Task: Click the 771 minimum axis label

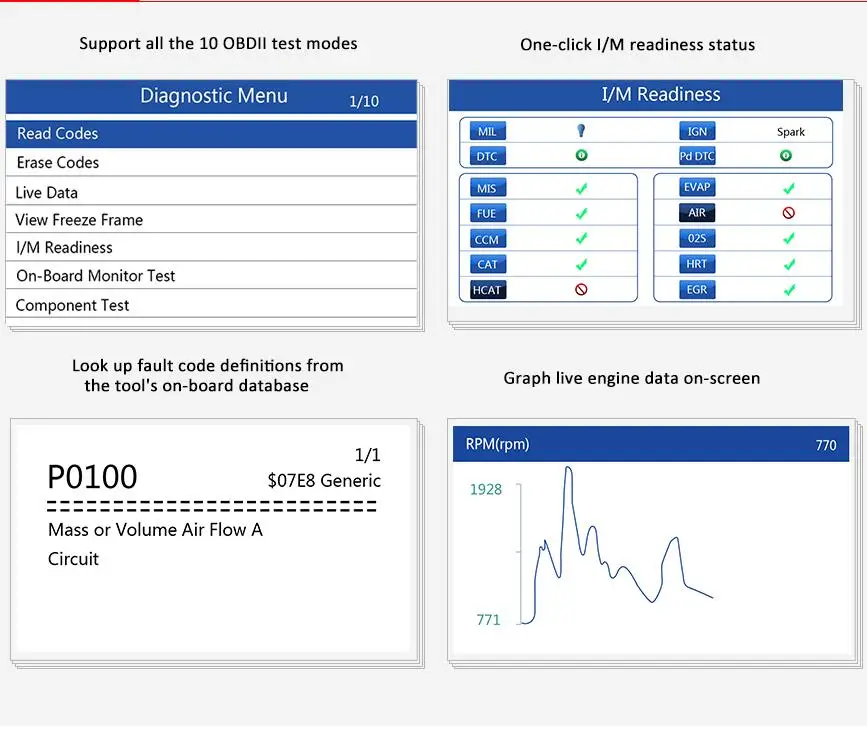Action: (x=488, y=620)
